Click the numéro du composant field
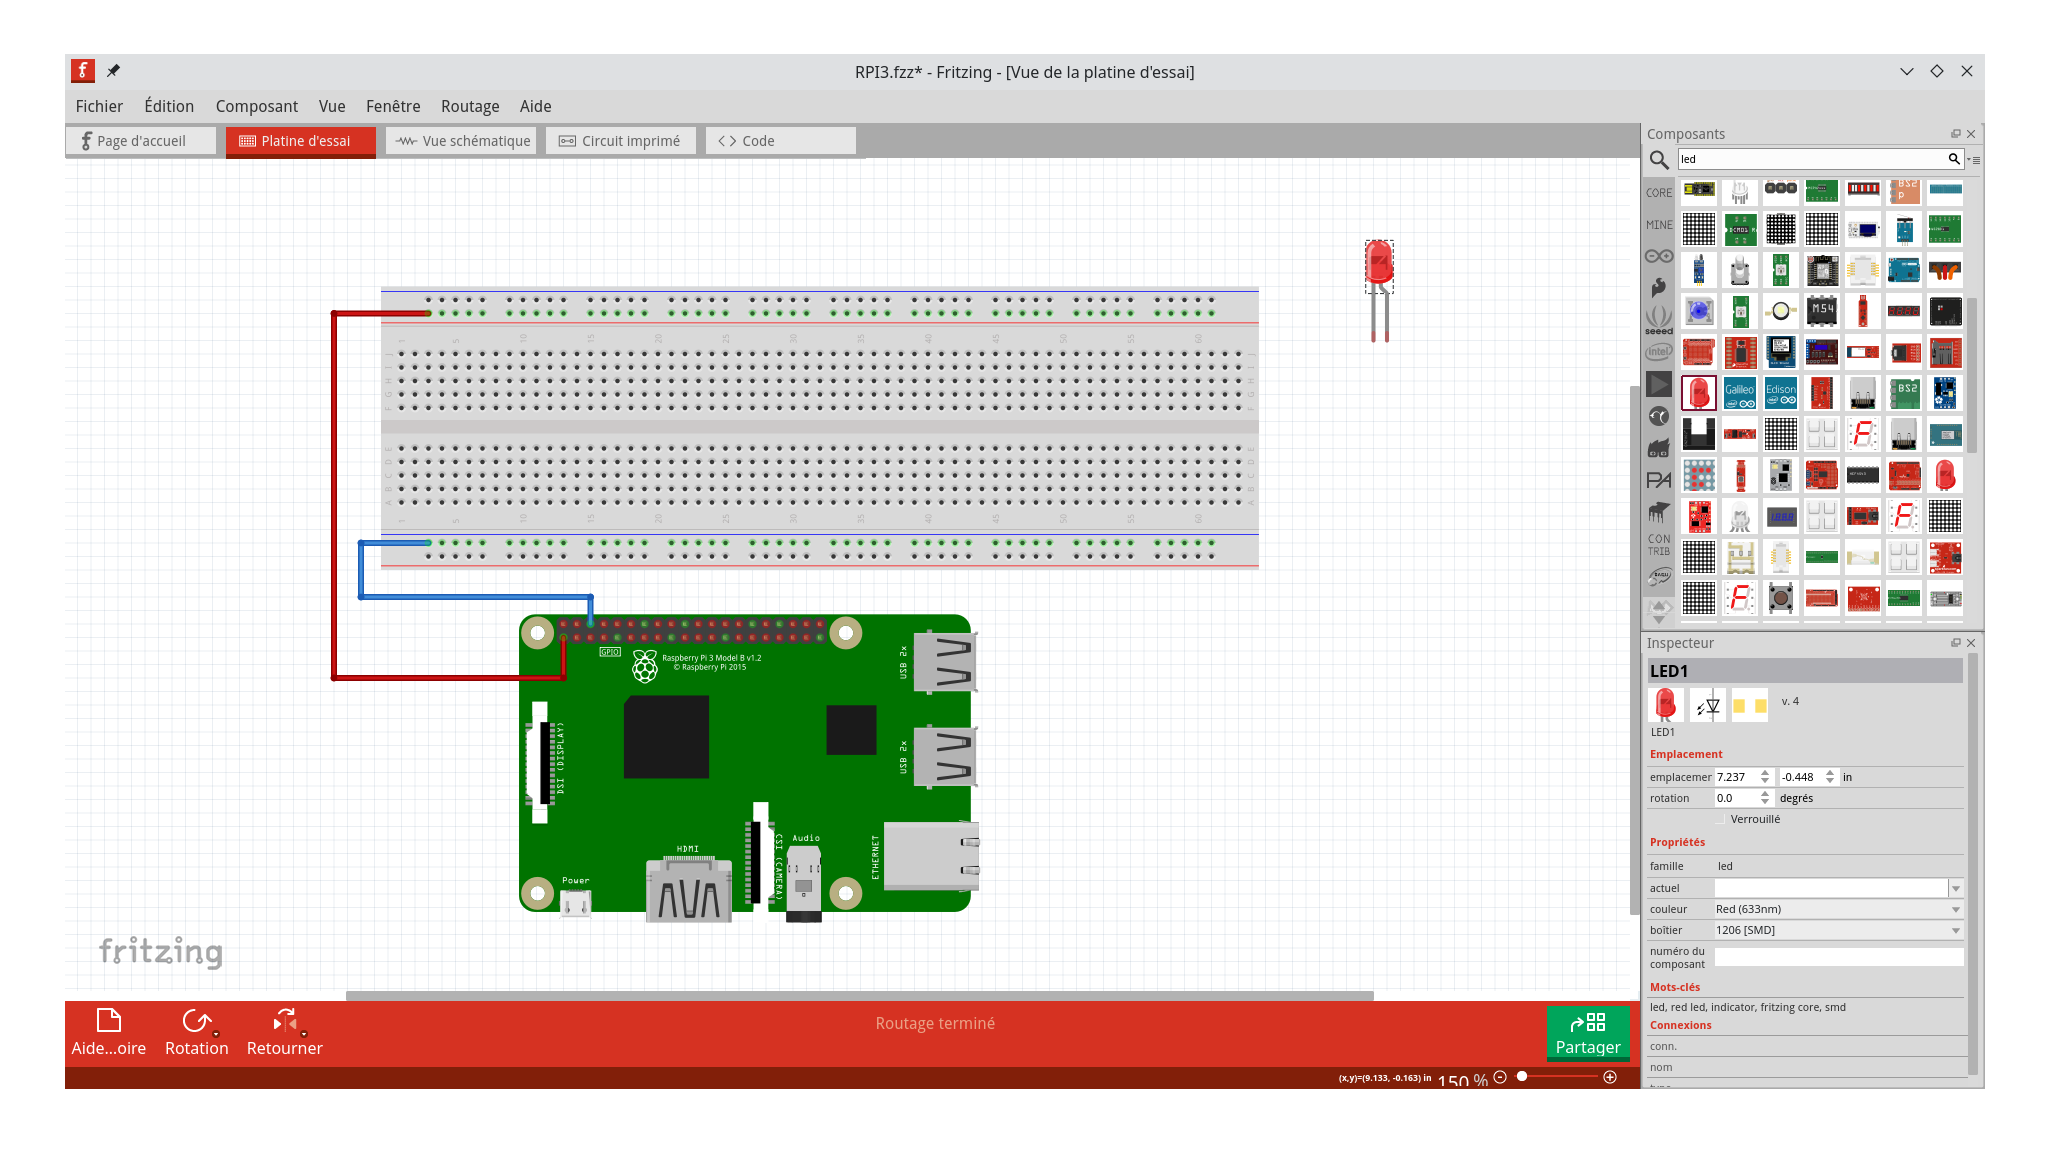Screen dimensions: 2050x1166 [1838, 957]
